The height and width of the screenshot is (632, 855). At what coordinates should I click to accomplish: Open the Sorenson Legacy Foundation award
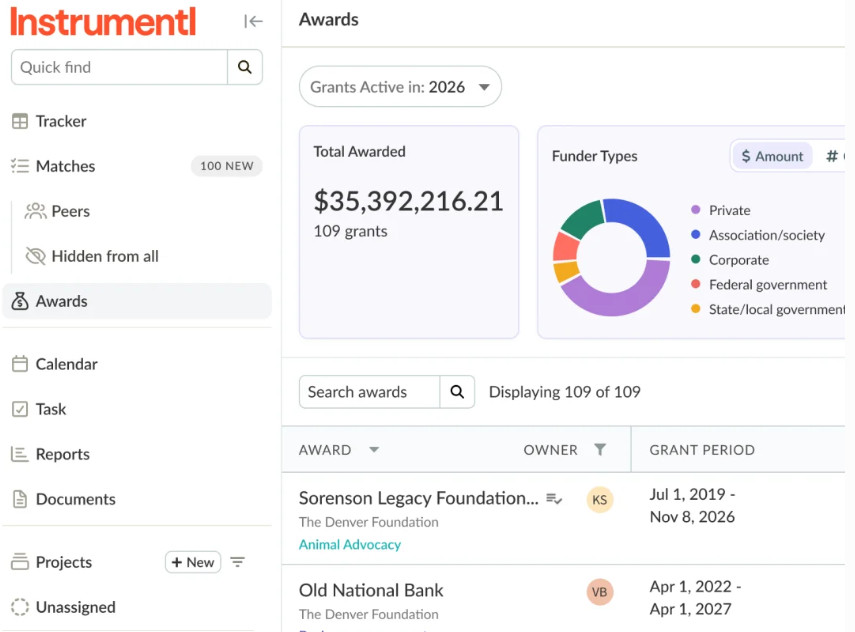point(418,498)
